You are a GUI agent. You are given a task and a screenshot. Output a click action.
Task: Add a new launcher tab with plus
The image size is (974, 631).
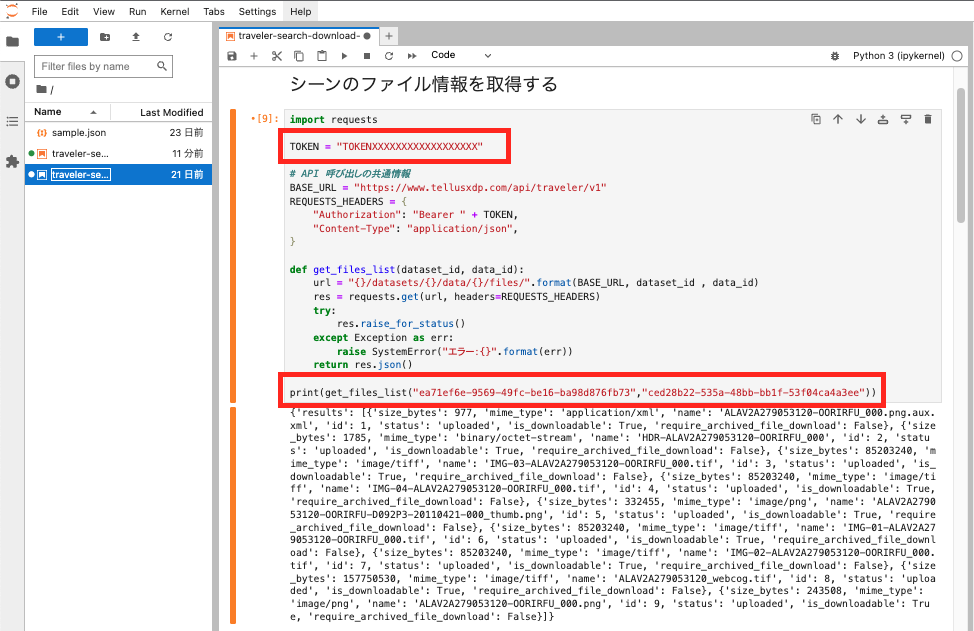coord(389,36)
